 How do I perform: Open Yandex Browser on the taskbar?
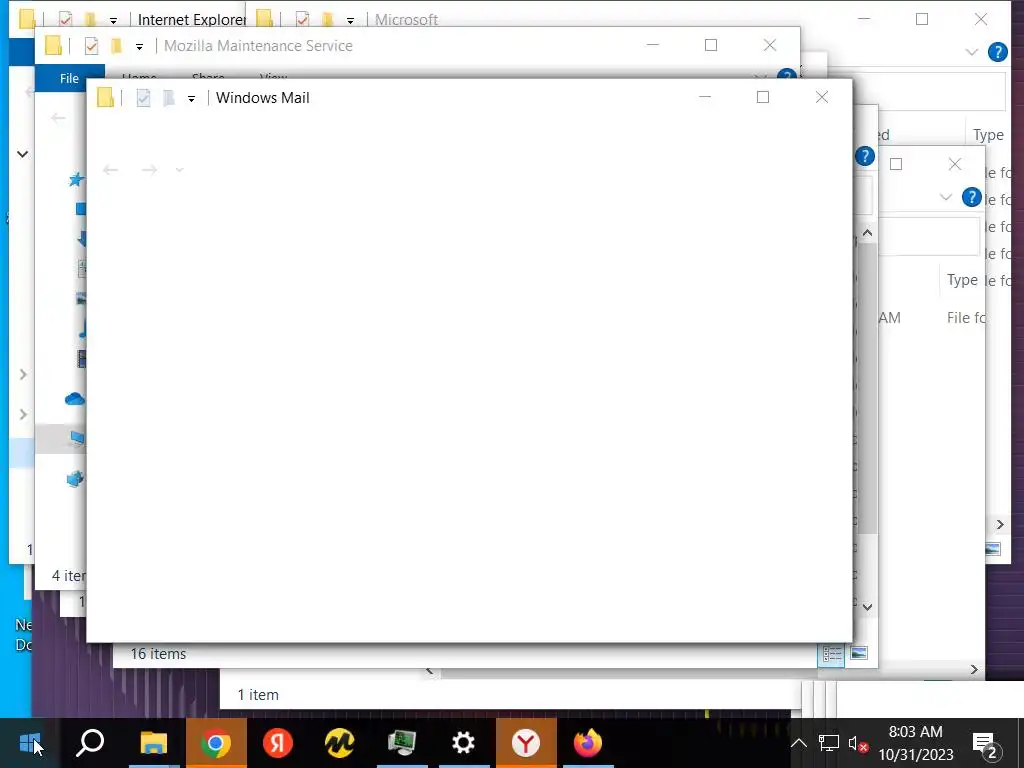(x=526, y=743)
